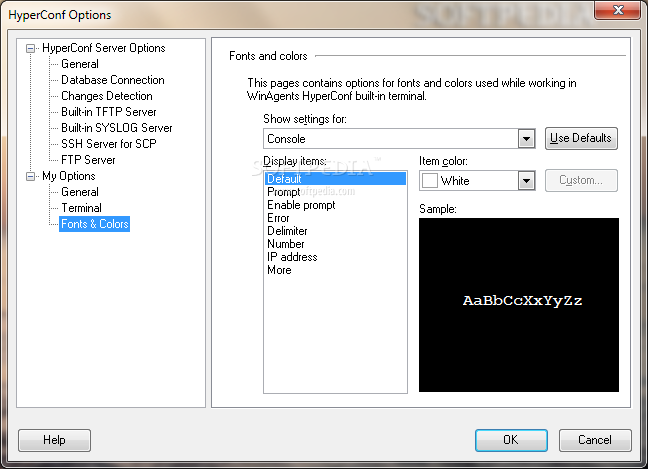Select General under My Options
Image resolution: width=648 pixels, height=469 pixels.
80,192
